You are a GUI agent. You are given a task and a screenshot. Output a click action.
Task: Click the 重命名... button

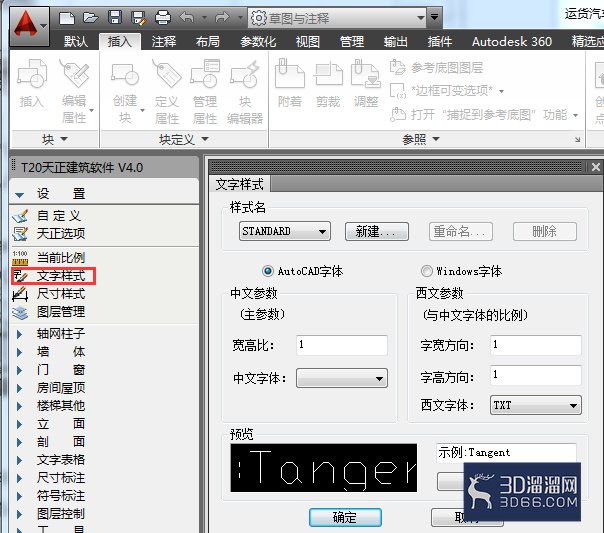click(461, 231)
